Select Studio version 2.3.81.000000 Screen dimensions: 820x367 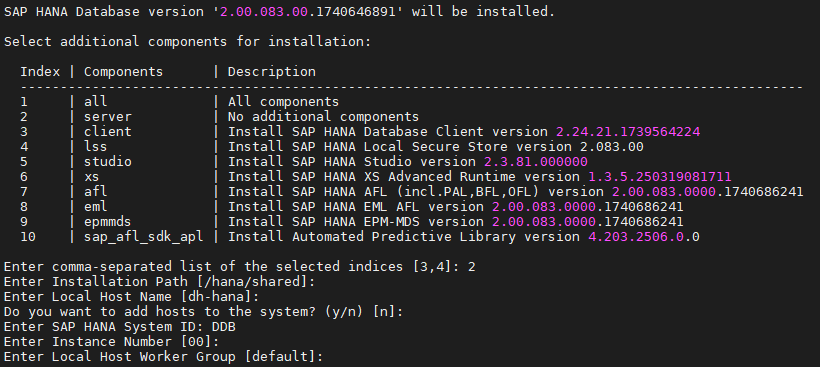click(x=536, y=162)
